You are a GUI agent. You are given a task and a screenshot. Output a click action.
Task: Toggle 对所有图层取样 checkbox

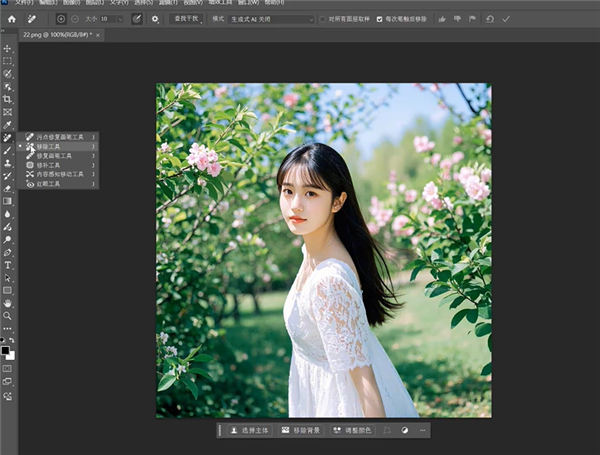click(x=322, y=19)
